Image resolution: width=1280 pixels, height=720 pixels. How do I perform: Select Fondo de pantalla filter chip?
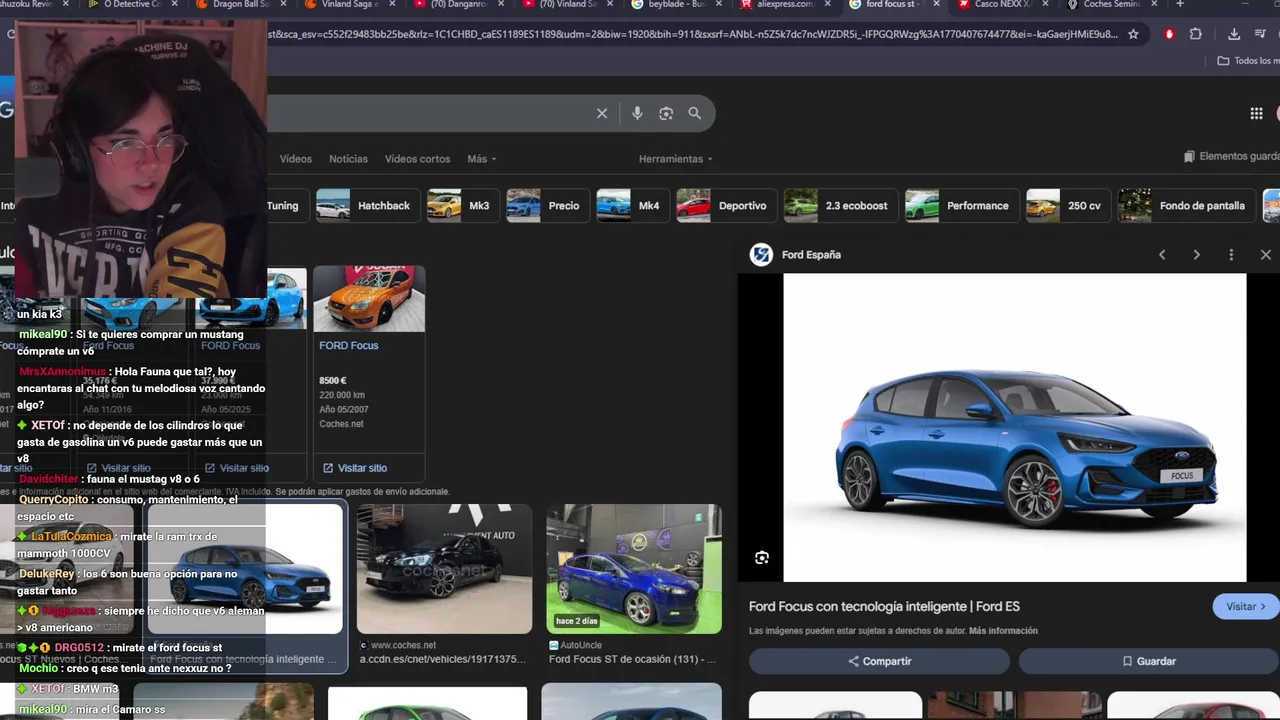point(1186,206)
